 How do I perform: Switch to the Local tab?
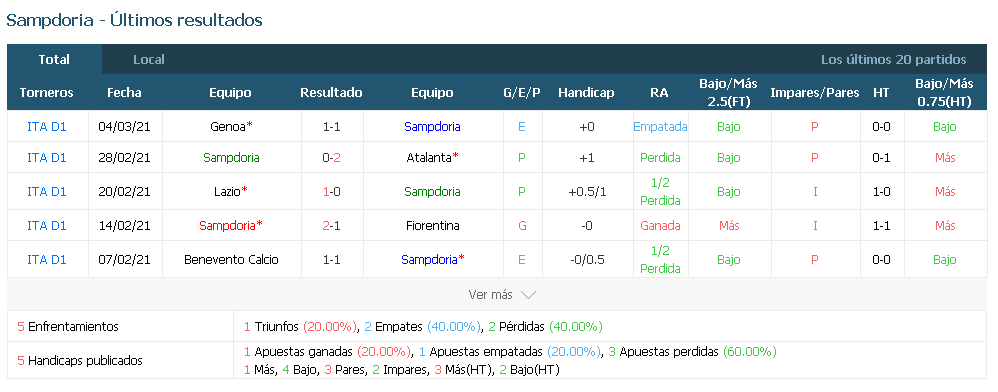[x=149, y=60]
